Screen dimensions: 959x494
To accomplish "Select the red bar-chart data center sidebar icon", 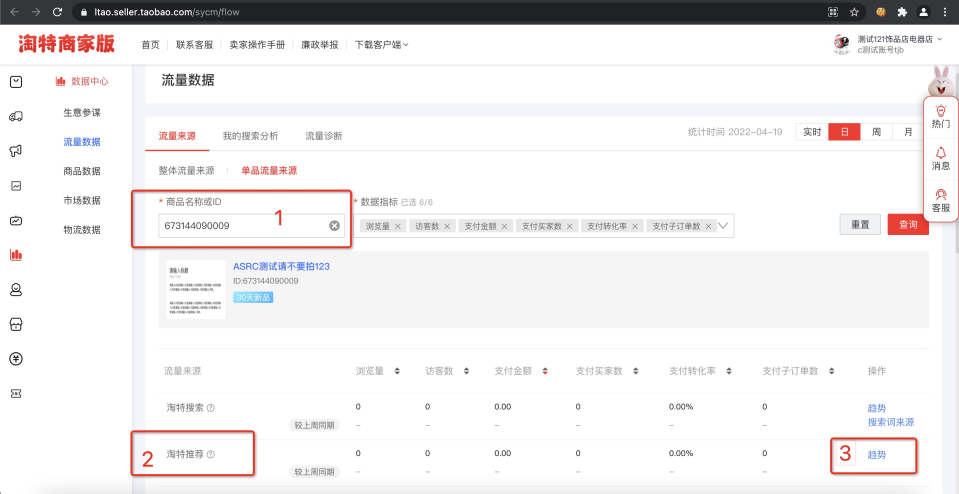I will pyautogui.click(x=17, y=255).
